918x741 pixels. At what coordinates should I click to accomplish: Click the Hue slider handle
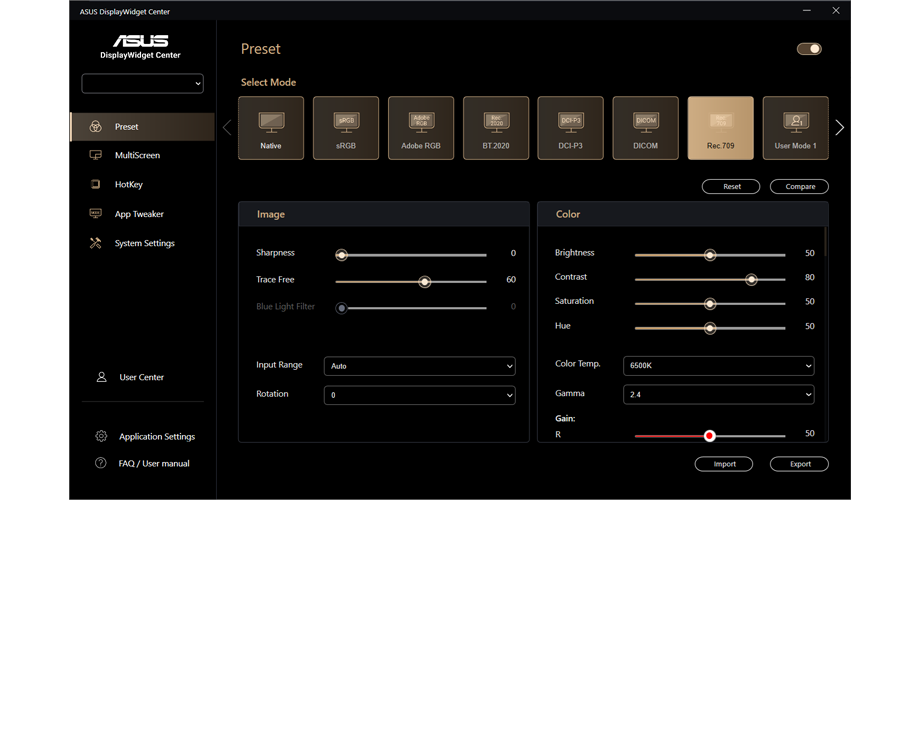tap(710, 328)
